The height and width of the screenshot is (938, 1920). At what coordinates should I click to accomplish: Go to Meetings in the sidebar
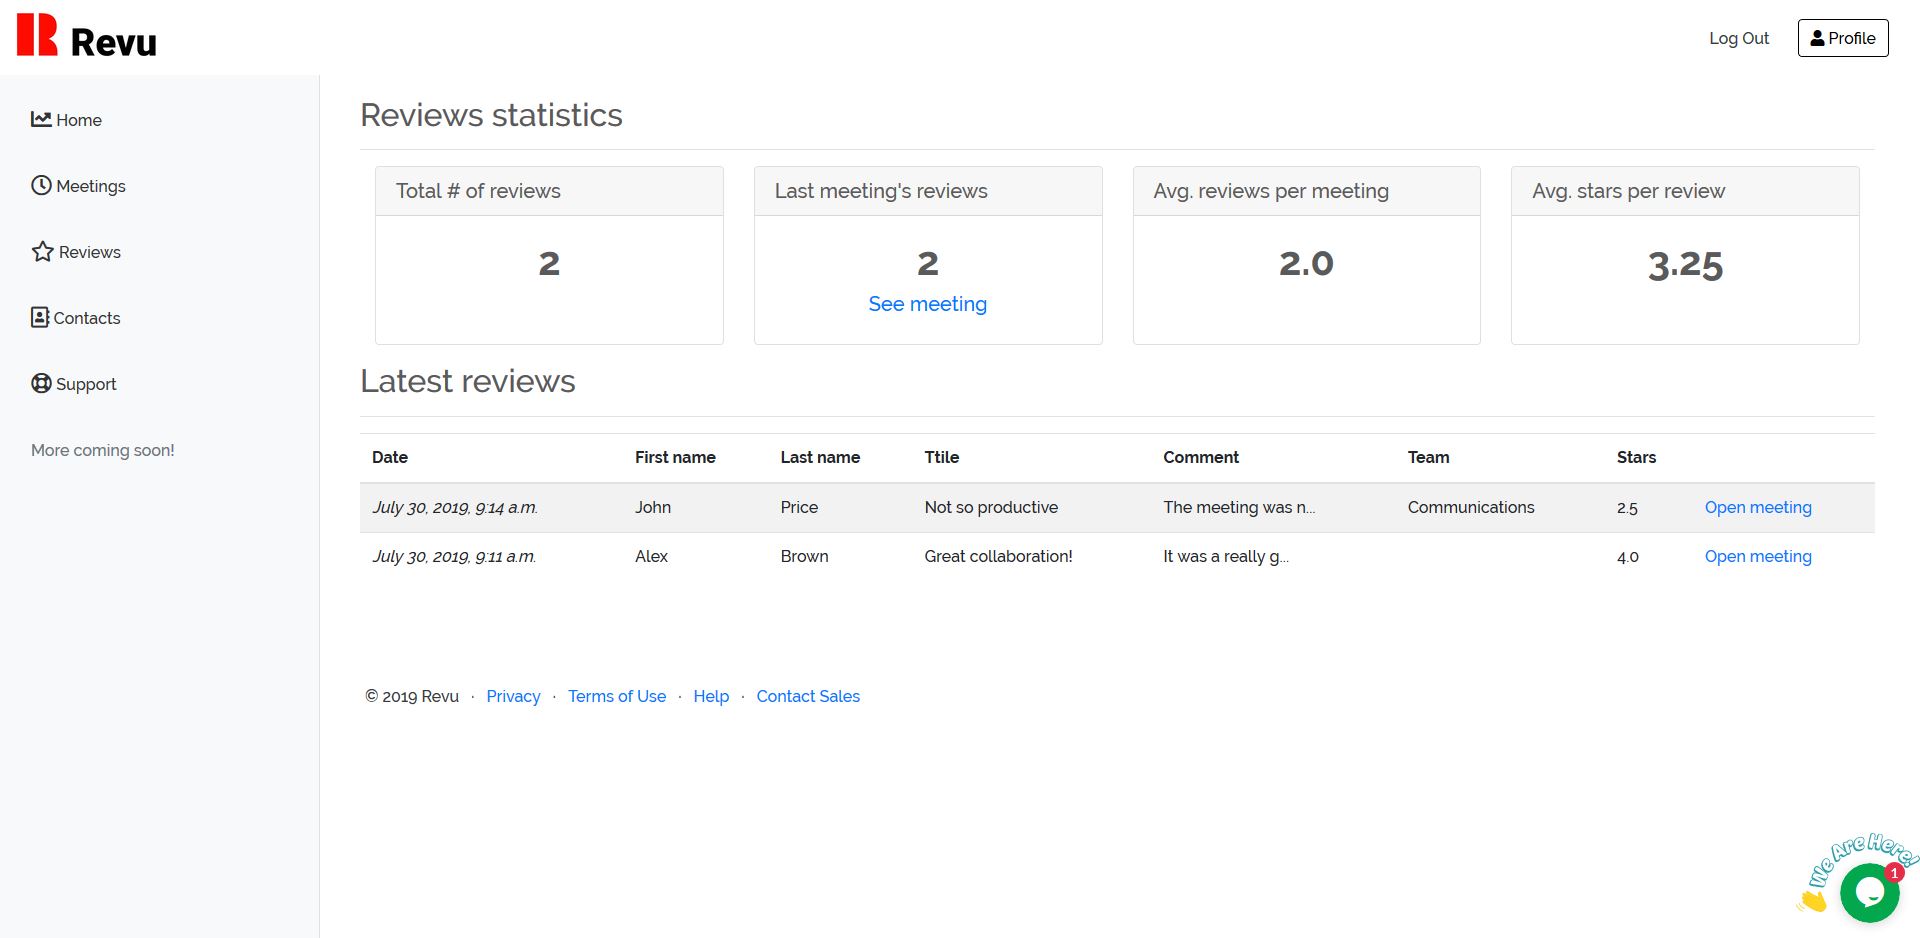[x=90, y=186]
